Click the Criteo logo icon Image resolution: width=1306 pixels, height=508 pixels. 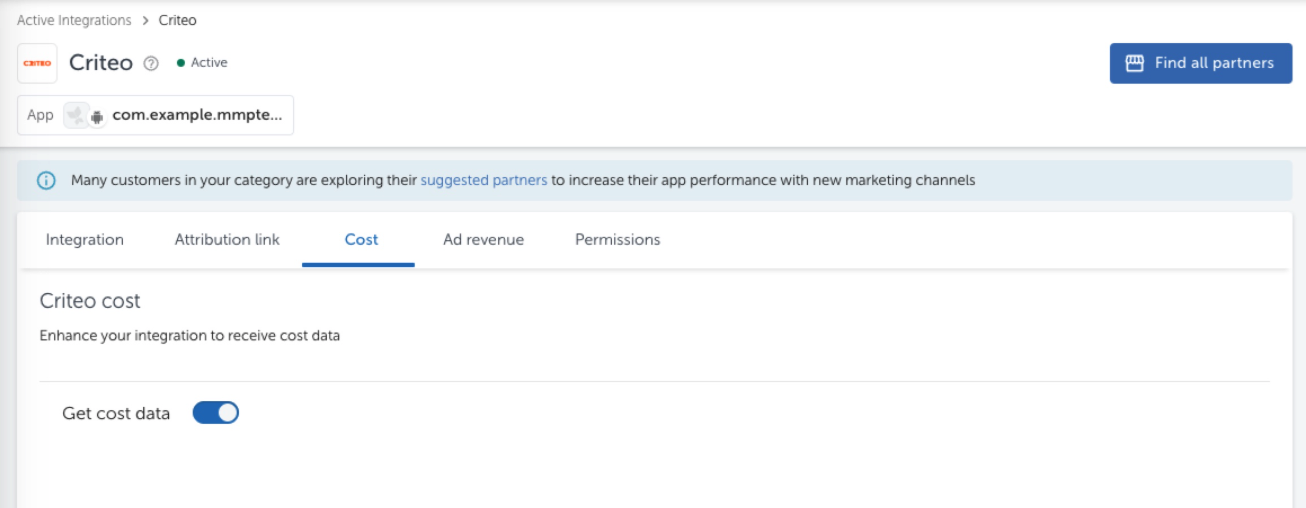point(37,63)
